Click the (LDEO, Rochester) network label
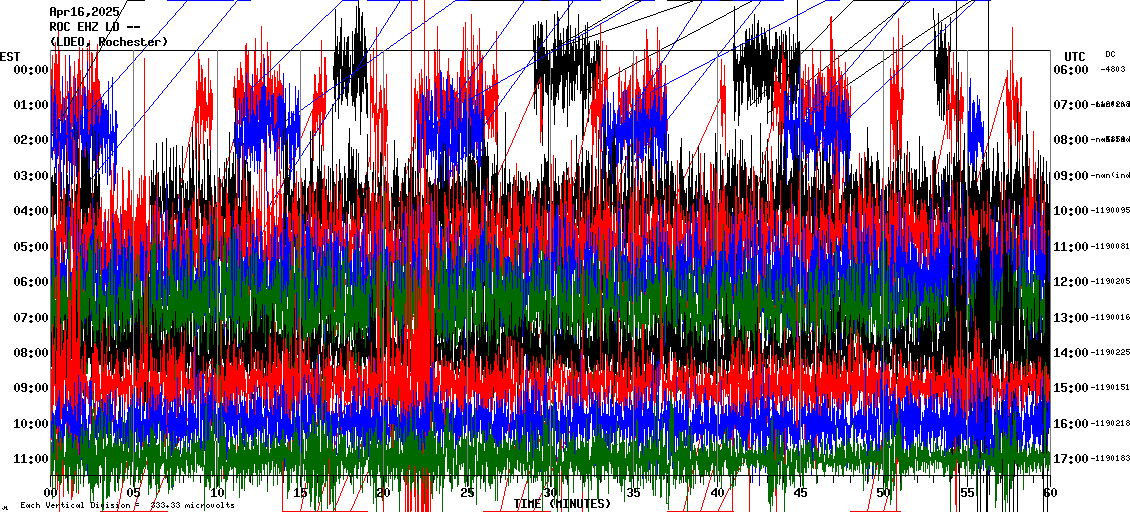The width and height of the screenshot is (1130, 519). (x=109, y=42)
